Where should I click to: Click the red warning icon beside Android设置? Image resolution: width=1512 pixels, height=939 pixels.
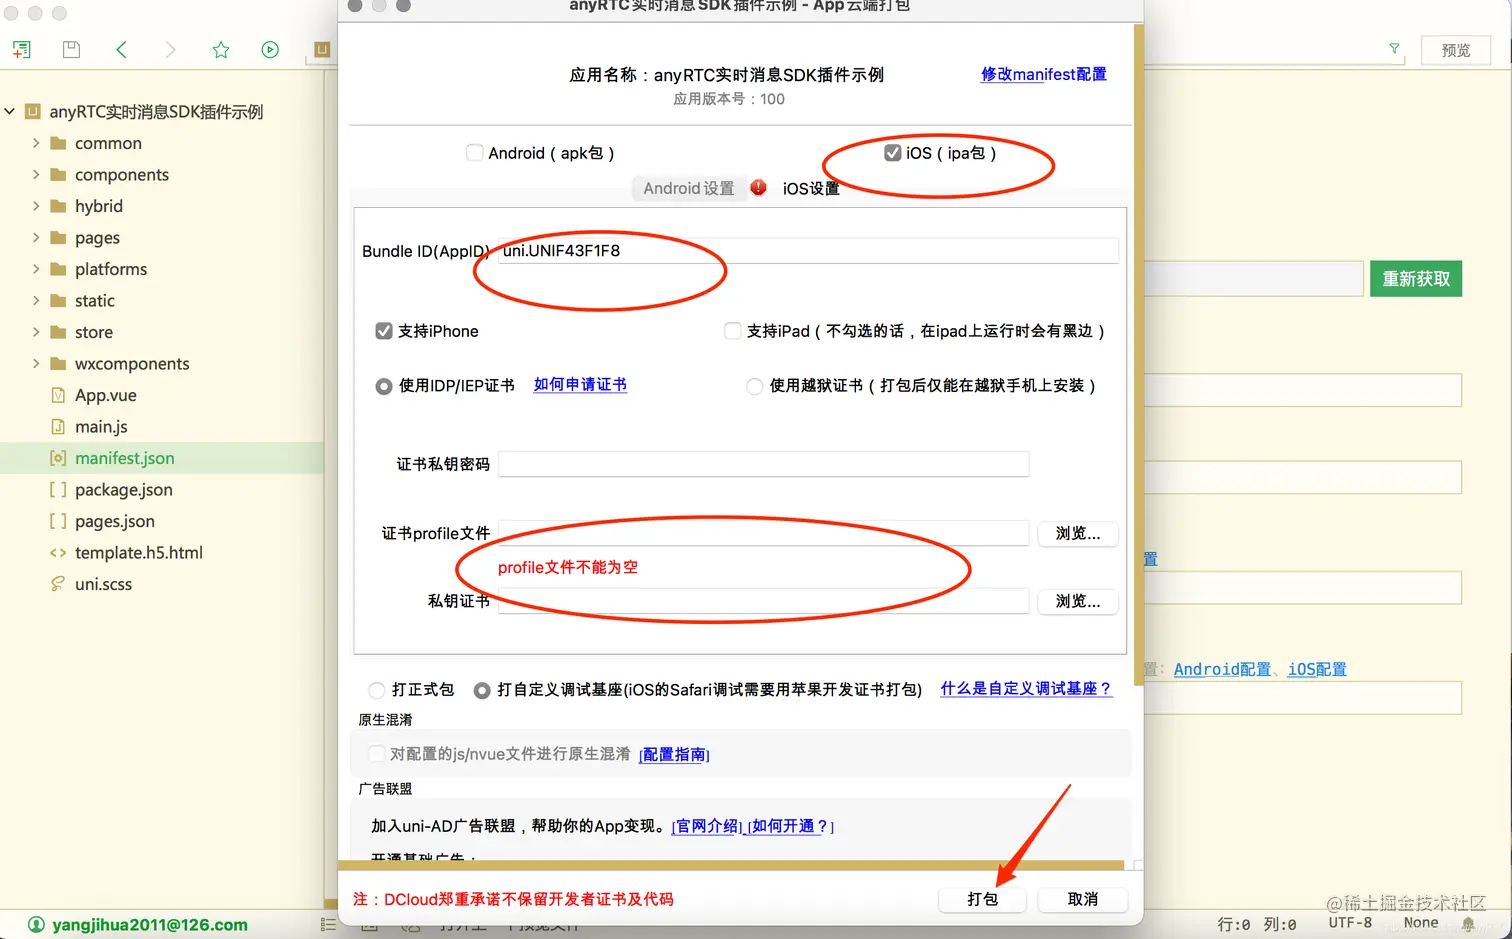pos(759,187)
